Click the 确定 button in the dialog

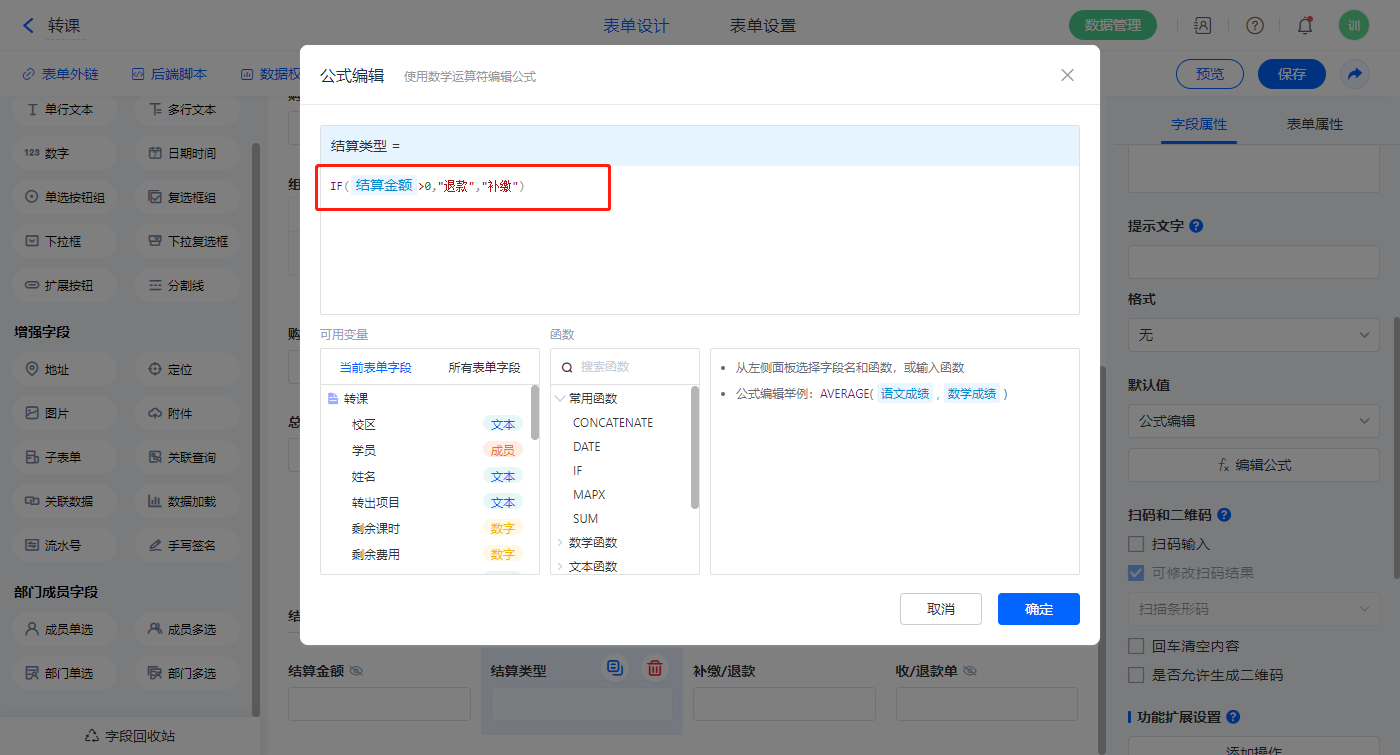coord(1038,609)
